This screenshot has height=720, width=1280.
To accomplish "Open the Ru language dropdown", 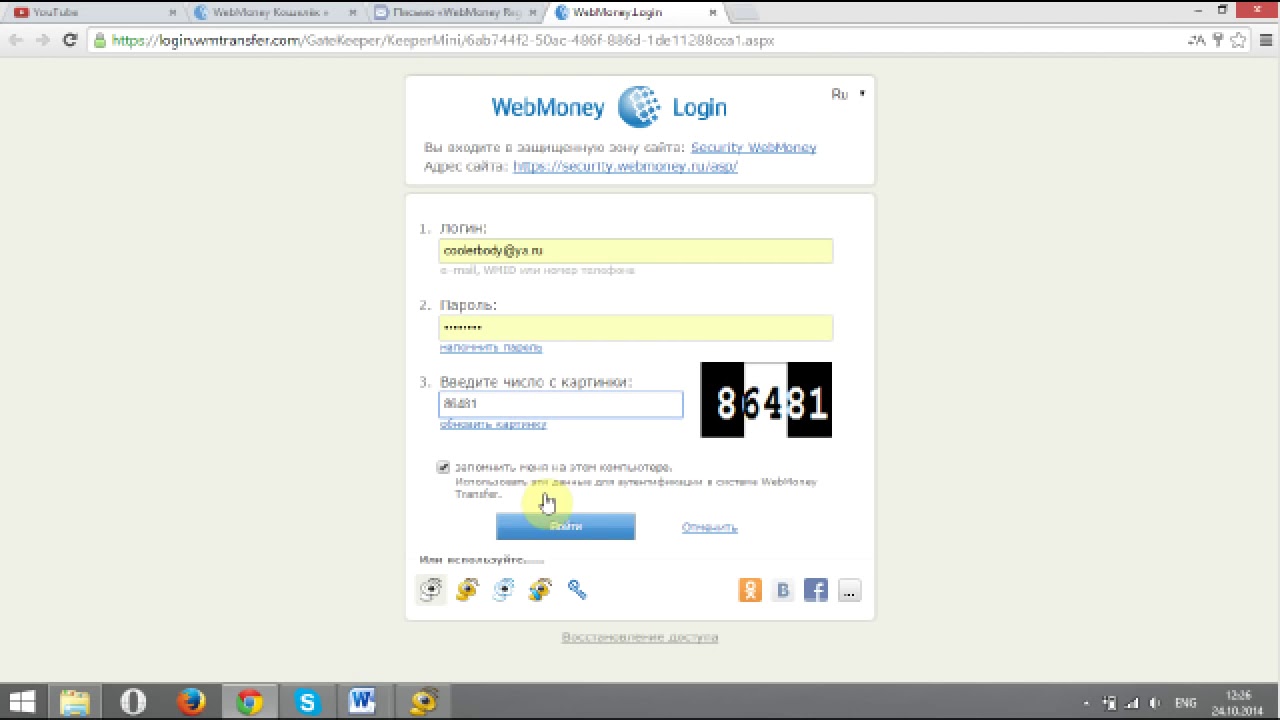I will click(x=848, y=94).
